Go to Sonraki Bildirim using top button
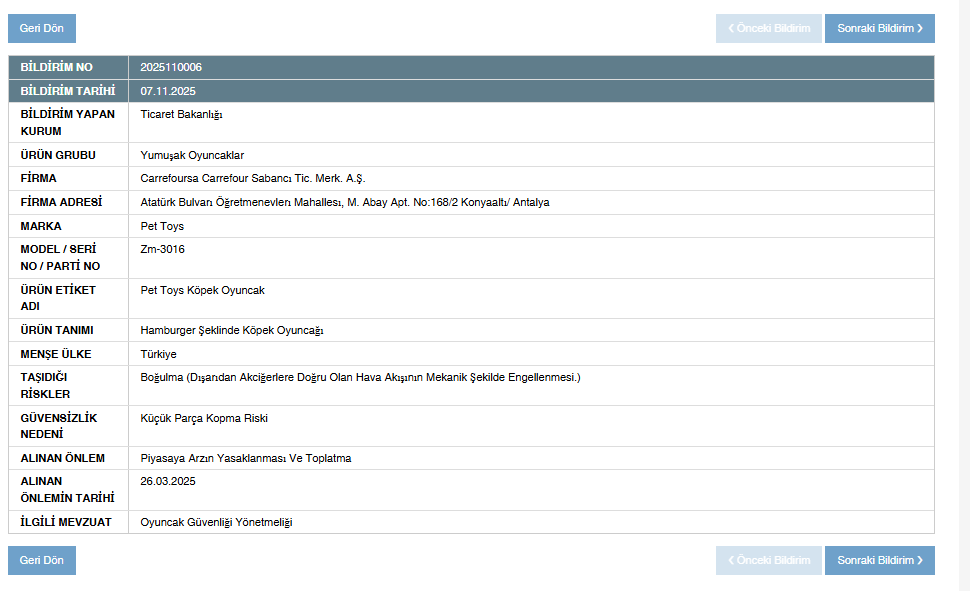970x591 pixels. 879,29
